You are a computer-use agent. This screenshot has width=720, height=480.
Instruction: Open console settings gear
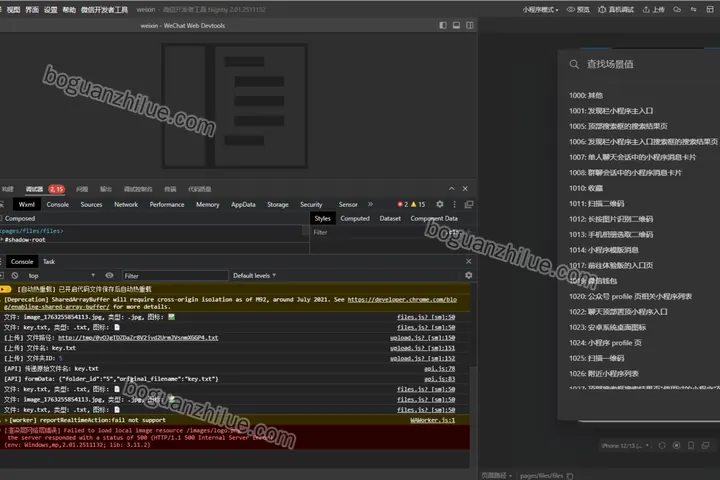[x=468, y=275]
